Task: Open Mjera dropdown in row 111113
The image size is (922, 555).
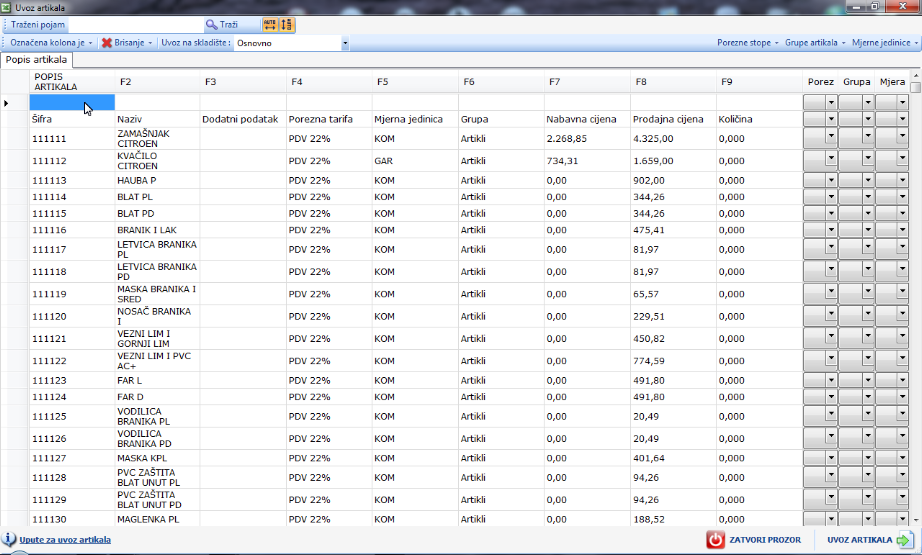Action: (903, 180)
